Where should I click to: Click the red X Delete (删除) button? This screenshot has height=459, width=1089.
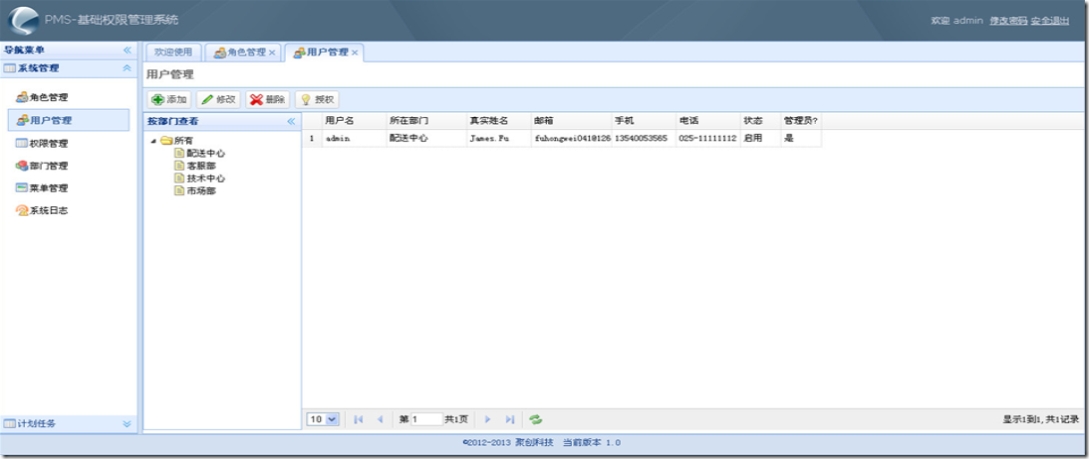(x=268, y=99)
